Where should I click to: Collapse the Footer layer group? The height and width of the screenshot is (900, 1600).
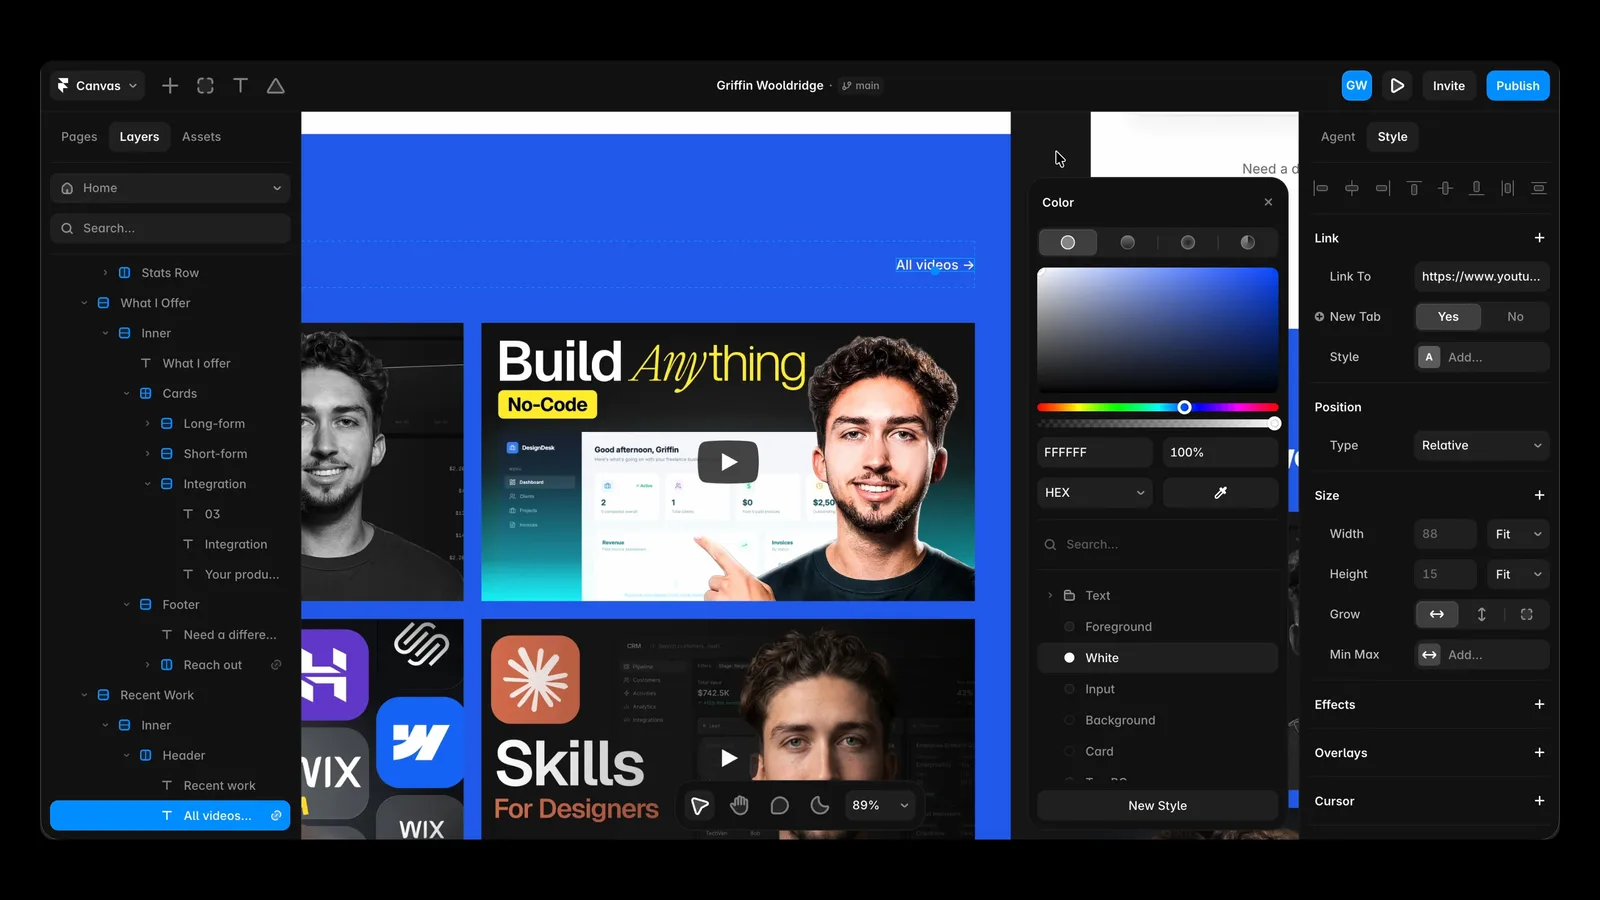(126, 605)
